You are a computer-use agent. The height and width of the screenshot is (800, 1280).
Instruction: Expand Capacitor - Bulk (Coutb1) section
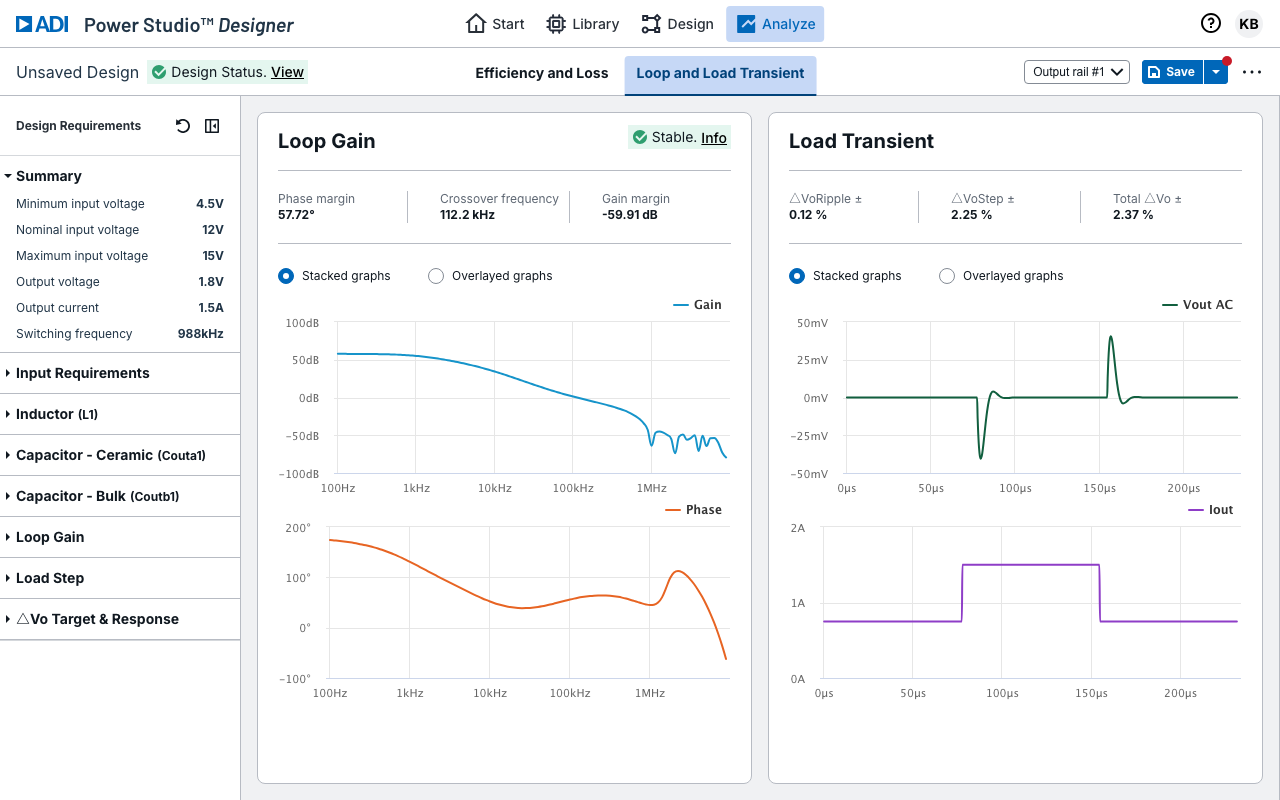(x=120, y=496)
